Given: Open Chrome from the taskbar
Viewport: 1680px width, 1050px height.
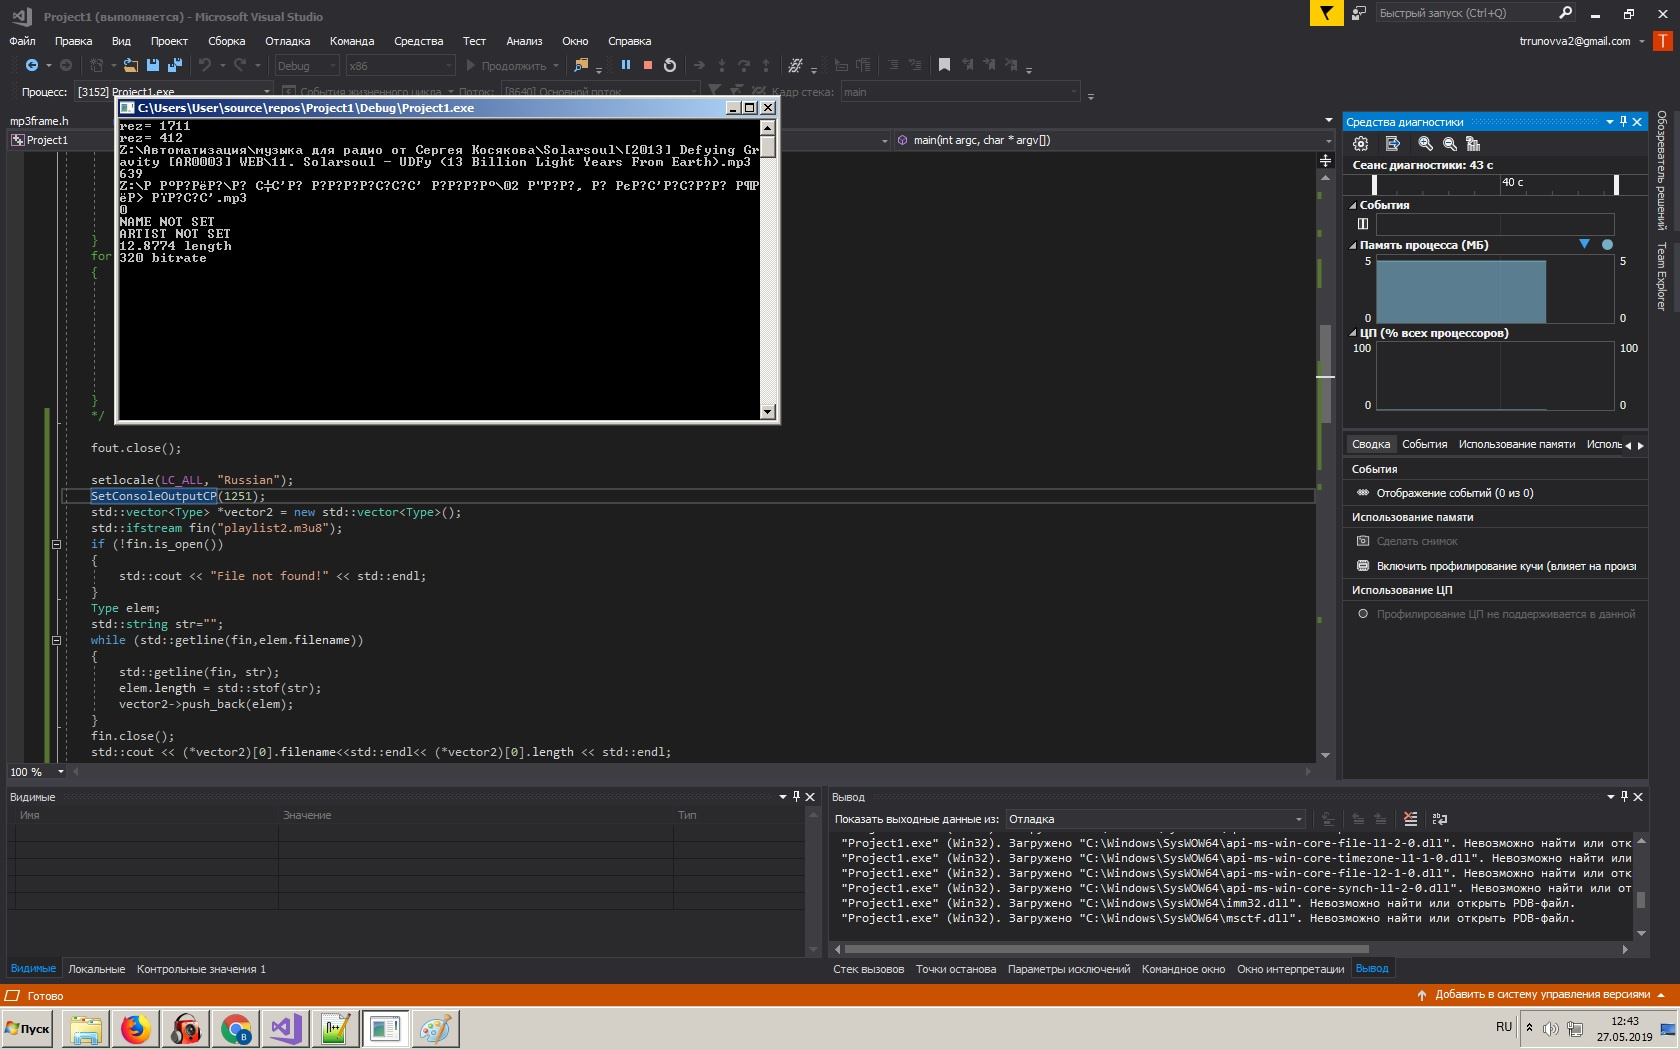Looking at the screenshot, I should pyautogui.click(x=236, y=1028).
